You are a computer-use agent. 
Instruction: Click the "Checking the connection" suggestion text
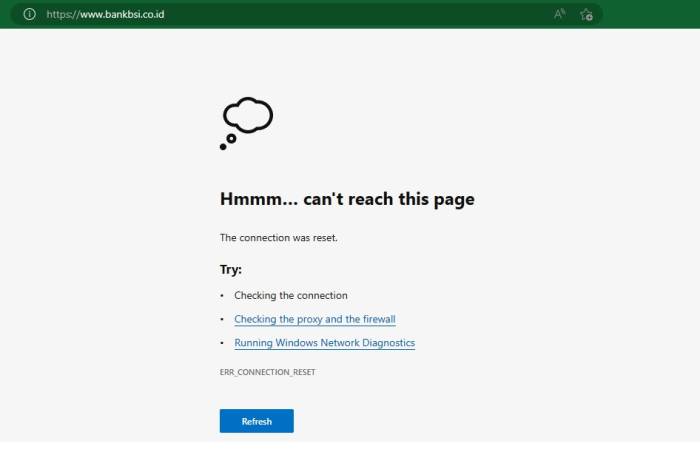[x=291, y=296]
